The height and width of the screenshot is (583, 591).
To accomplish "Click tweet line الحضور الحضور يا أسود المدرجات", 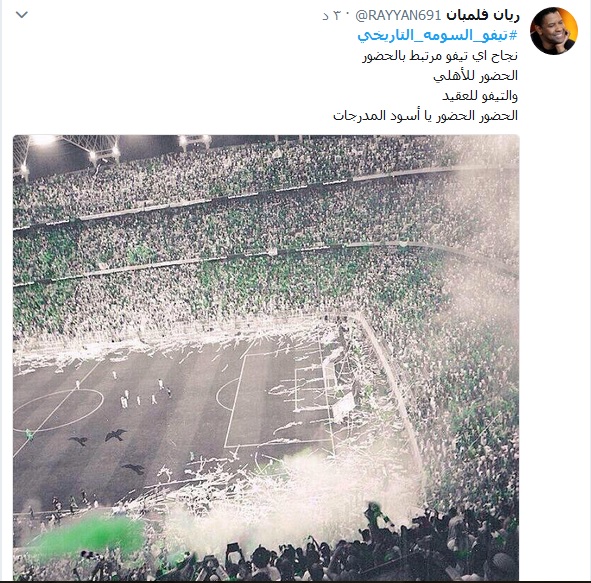I will click(425, 116).
